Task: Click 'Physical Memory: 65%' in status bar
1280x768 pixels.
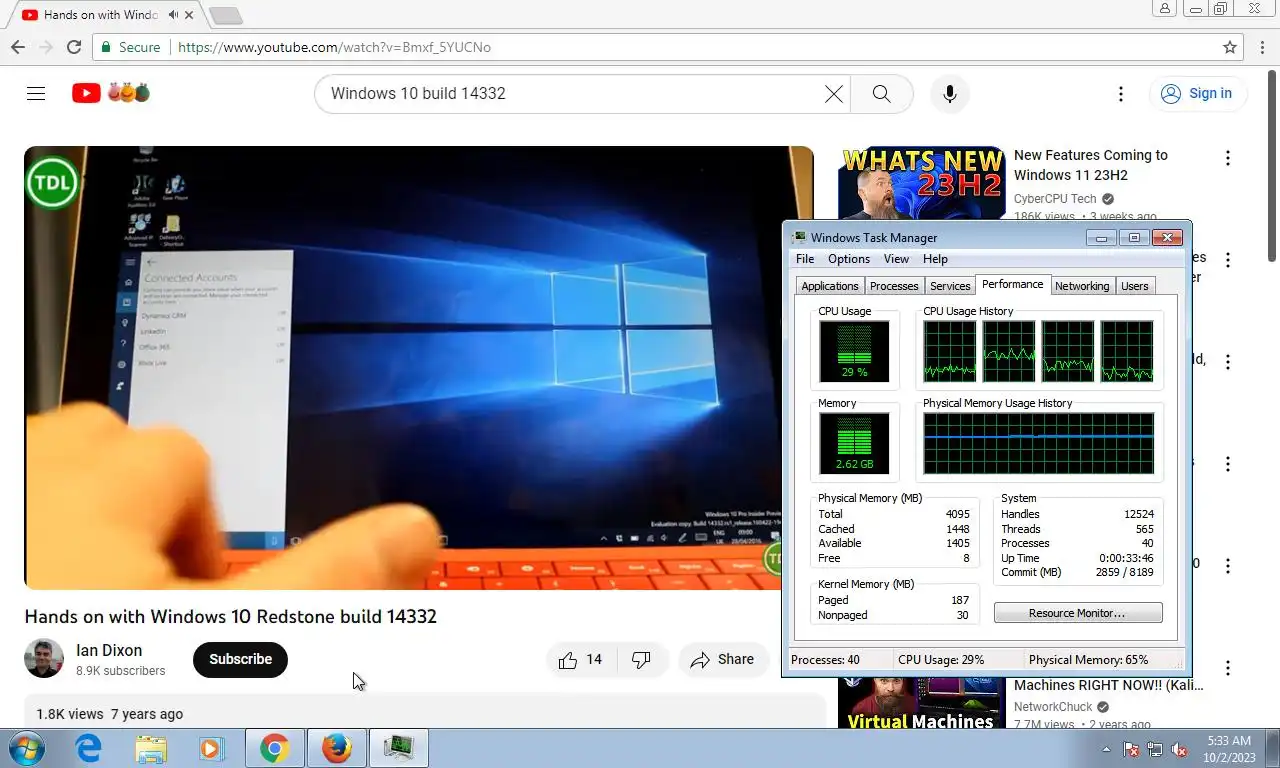Action: [1088, 660]
